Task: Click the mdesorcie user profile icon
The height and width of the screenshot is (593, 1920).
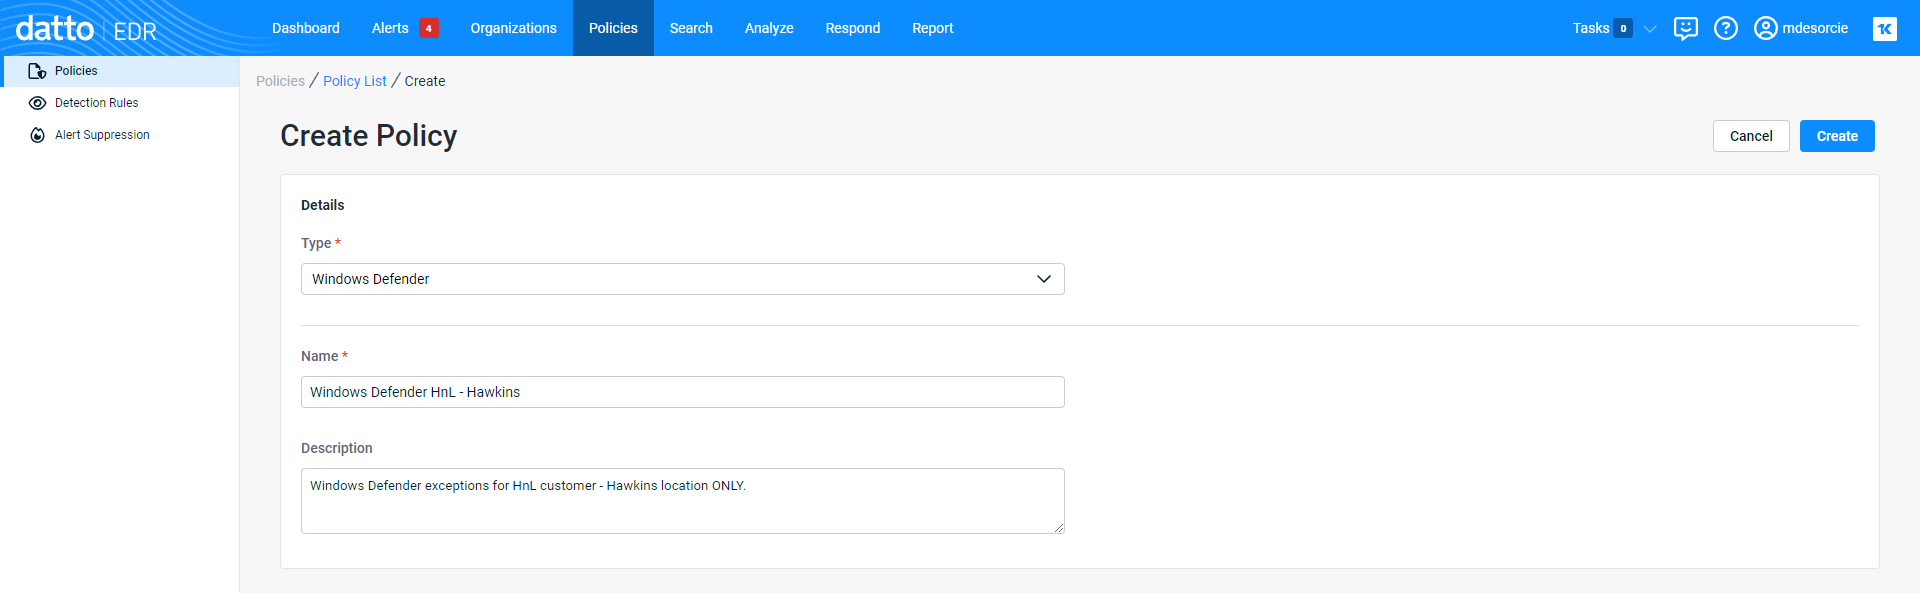Action: point(1766,28)
